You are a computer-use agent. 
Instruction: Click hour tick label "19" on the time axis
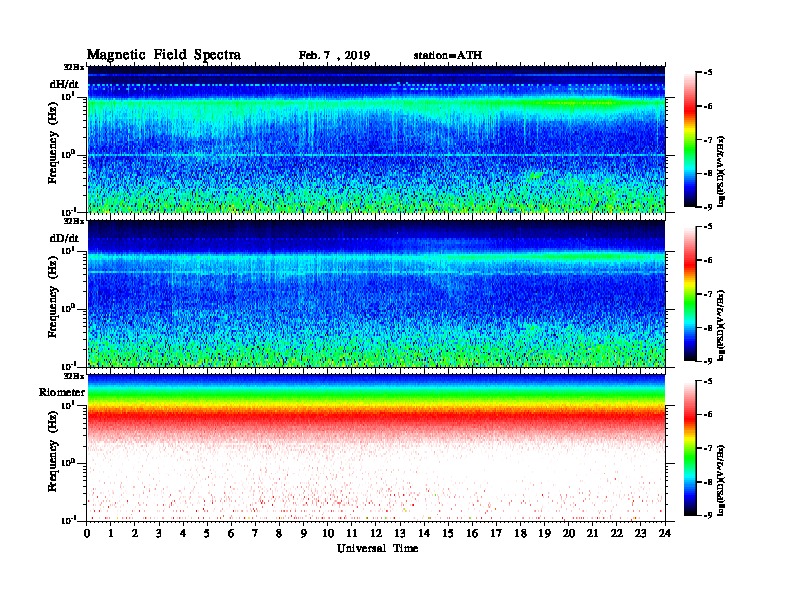(x=544, y=534)
